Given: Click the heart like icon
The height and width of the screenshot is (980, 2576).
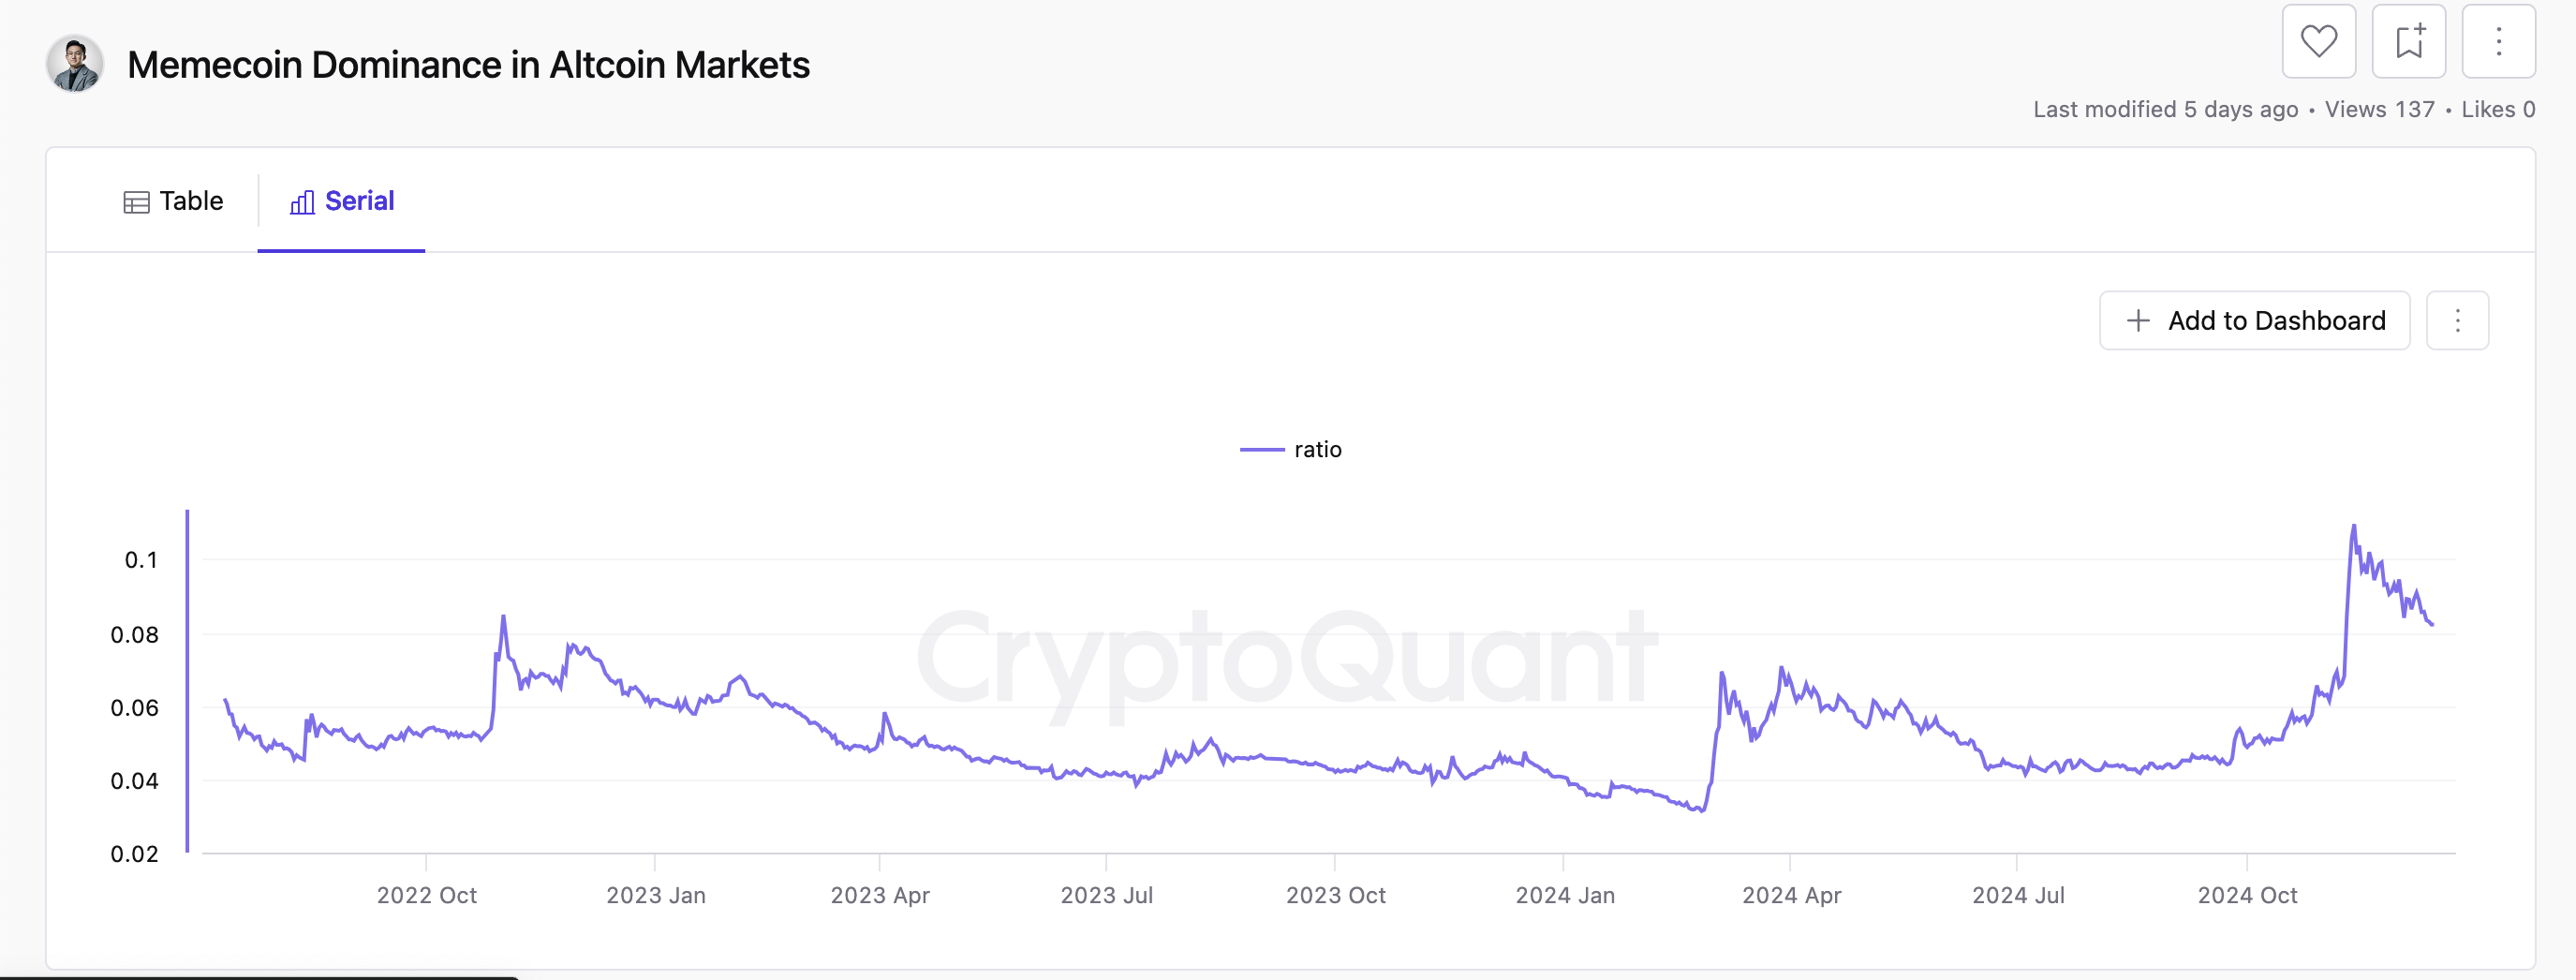Looking at the screenshot, I should point(2318,42).
